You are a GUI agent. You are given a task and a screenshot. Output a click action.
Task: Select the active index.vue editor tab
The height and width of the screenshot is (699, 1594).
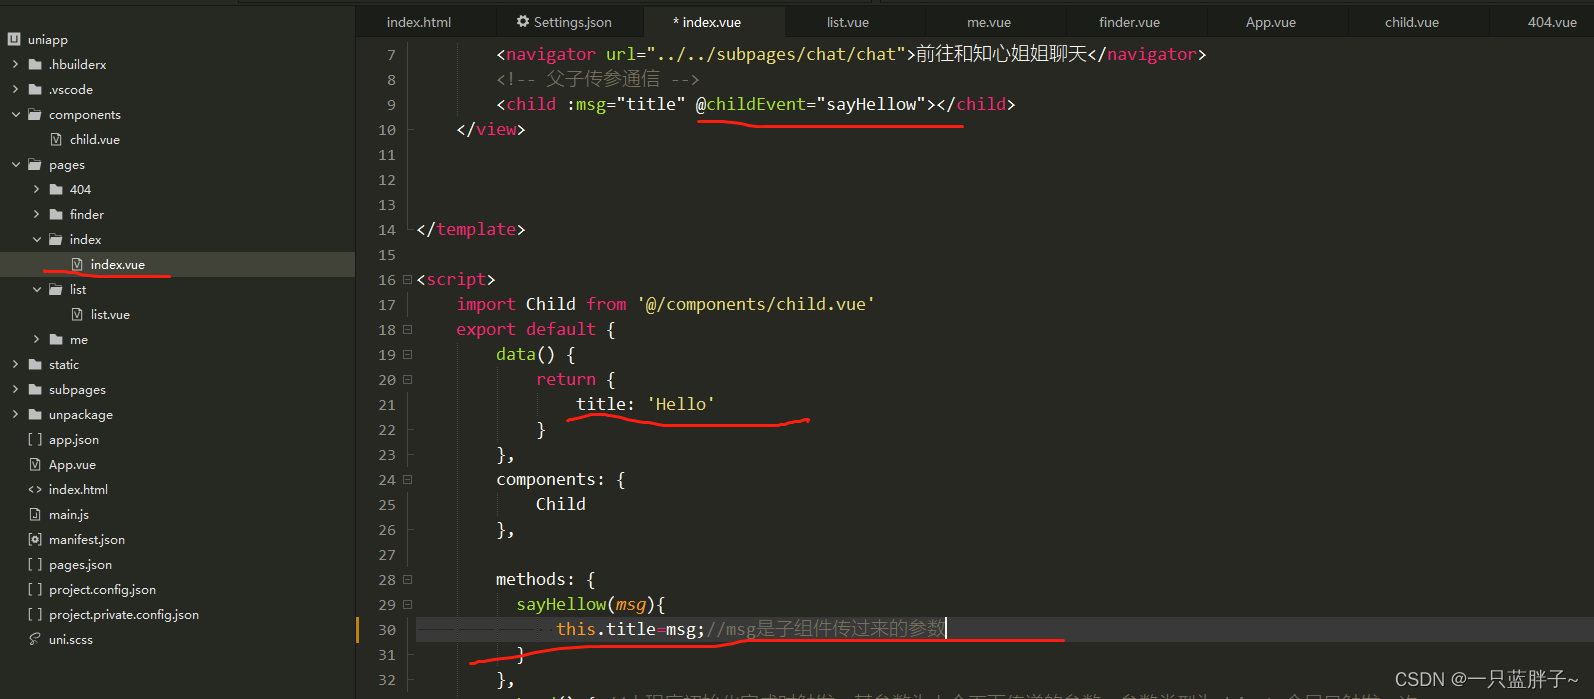(715, 22)
